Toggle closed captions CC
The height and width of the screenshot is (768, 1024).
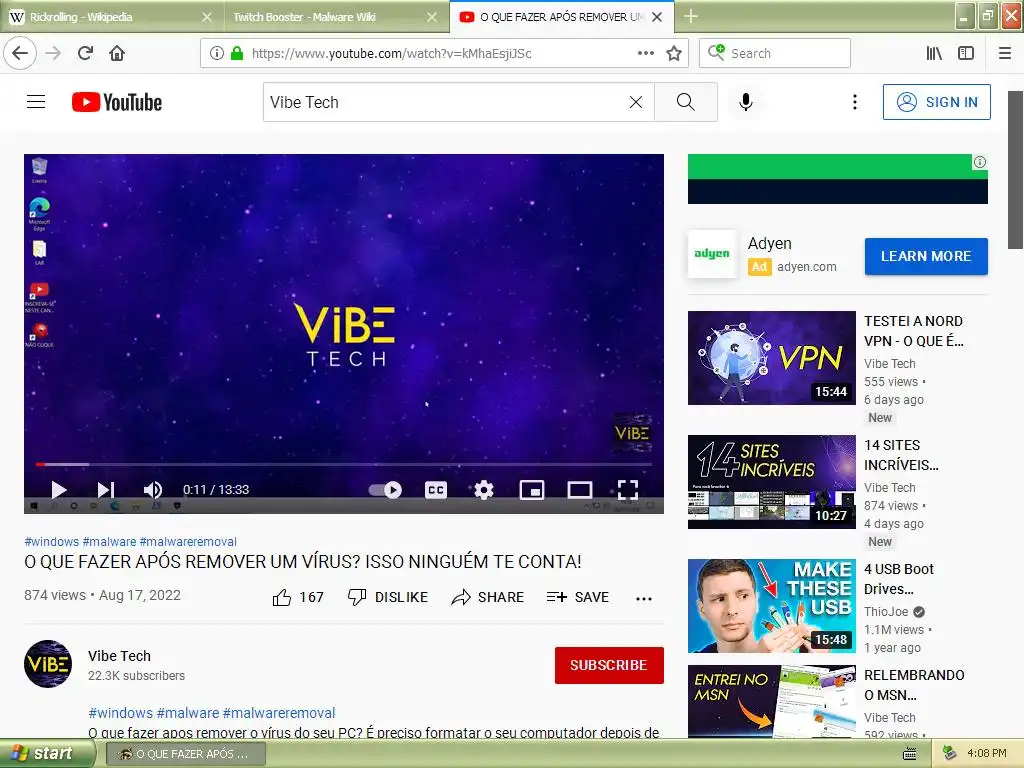(x=436, y=489)
